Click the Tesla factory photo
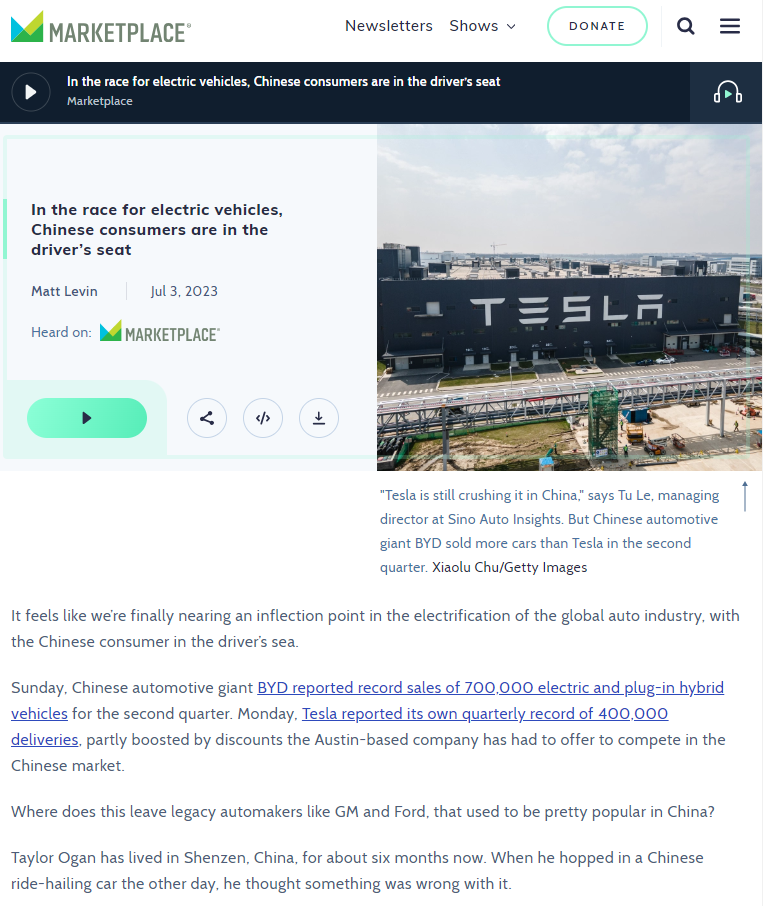This screenshot has height=906, width=763. point(569,300)
